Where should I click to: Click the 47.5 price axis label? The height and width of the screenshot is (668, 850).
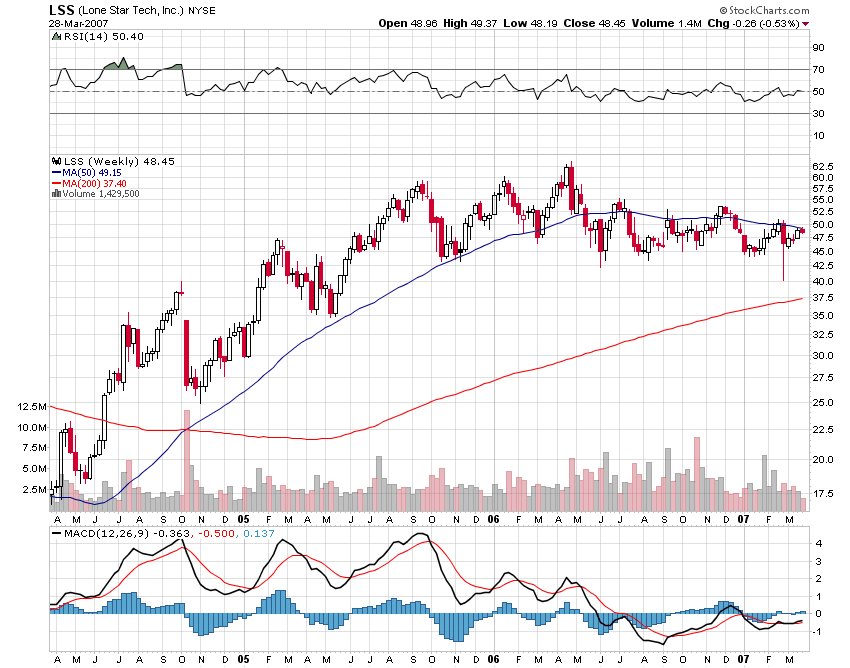point(823,237)
